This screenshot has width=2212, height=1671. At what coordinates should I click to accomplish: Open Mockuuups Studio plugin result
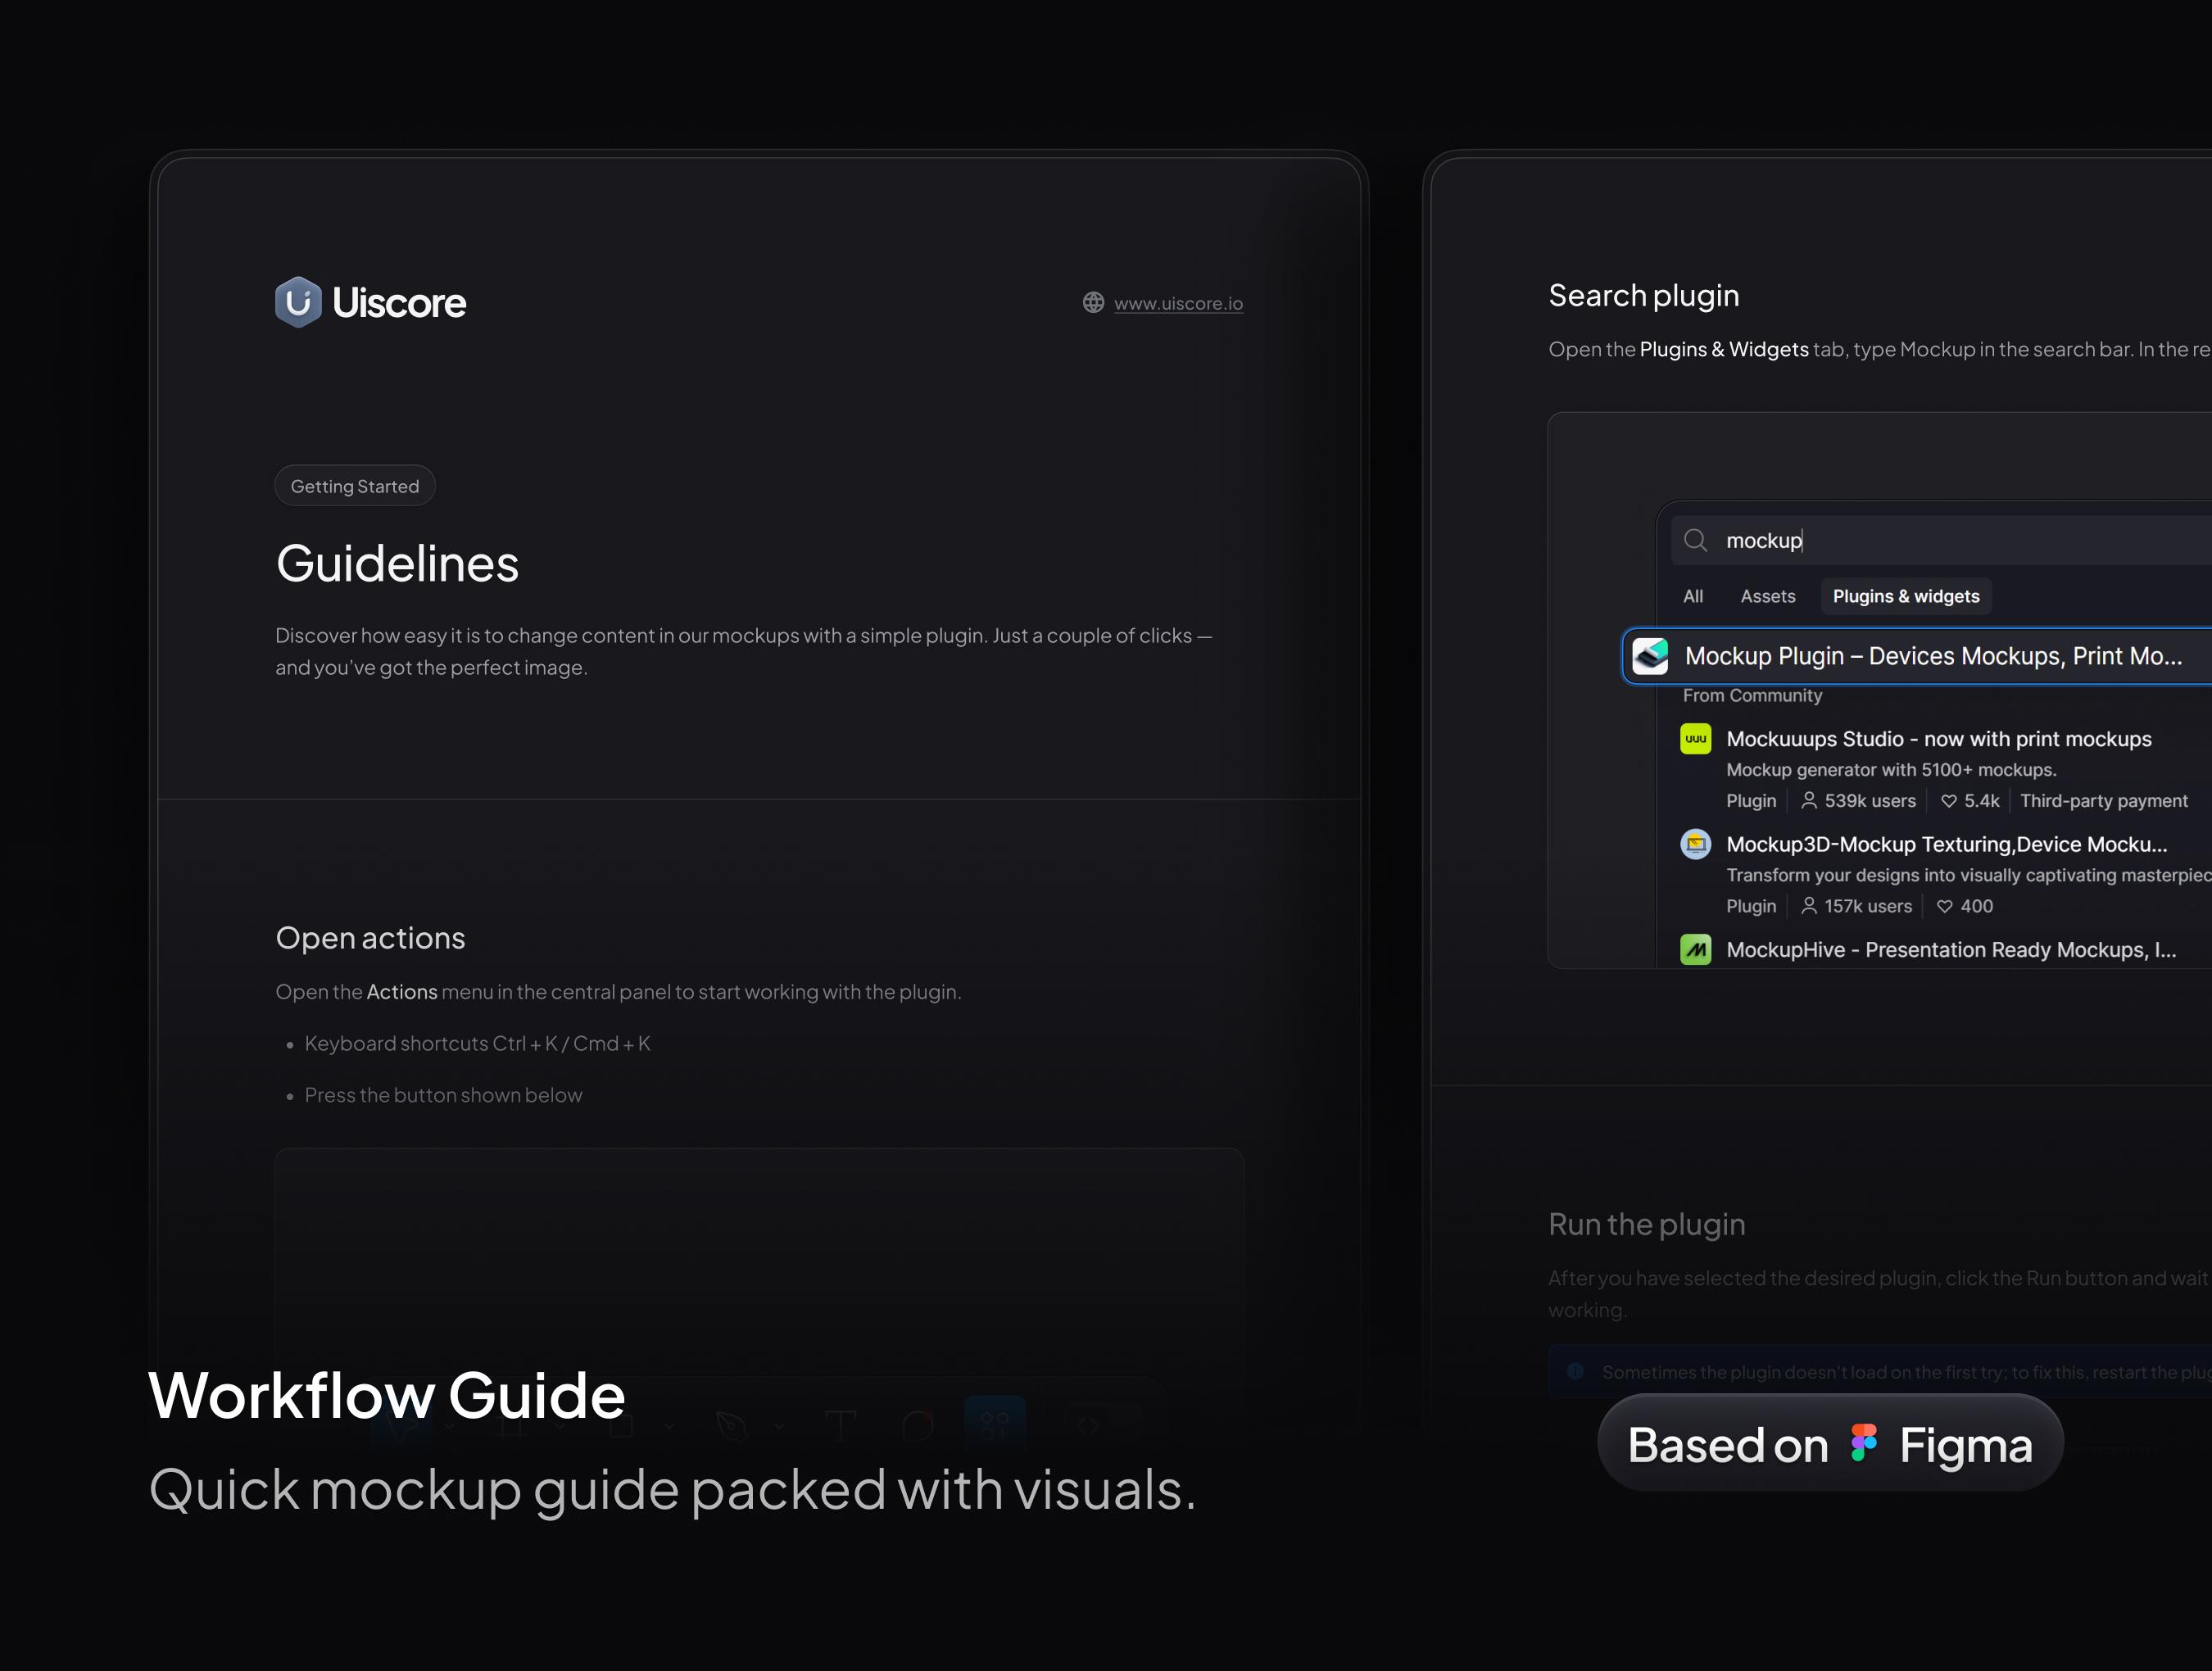point(1938,739)
